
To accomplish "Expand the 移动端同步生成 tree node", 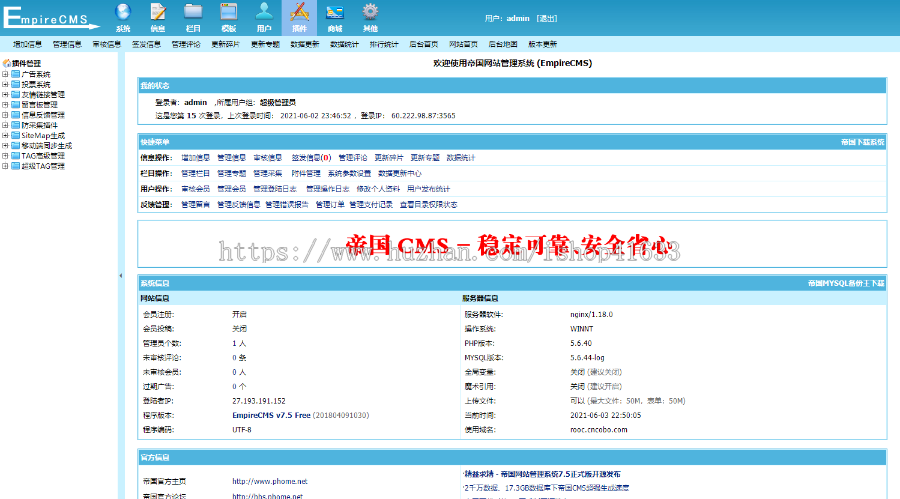I will [5, 146].
